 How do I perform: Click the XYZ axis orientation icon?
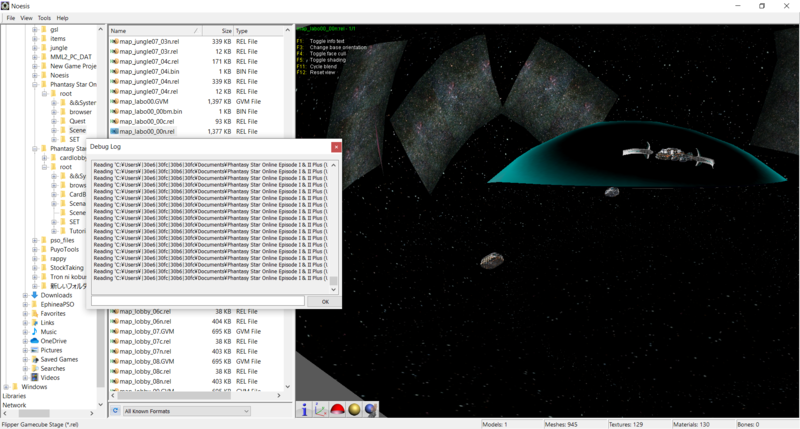(x=320, y=410)
